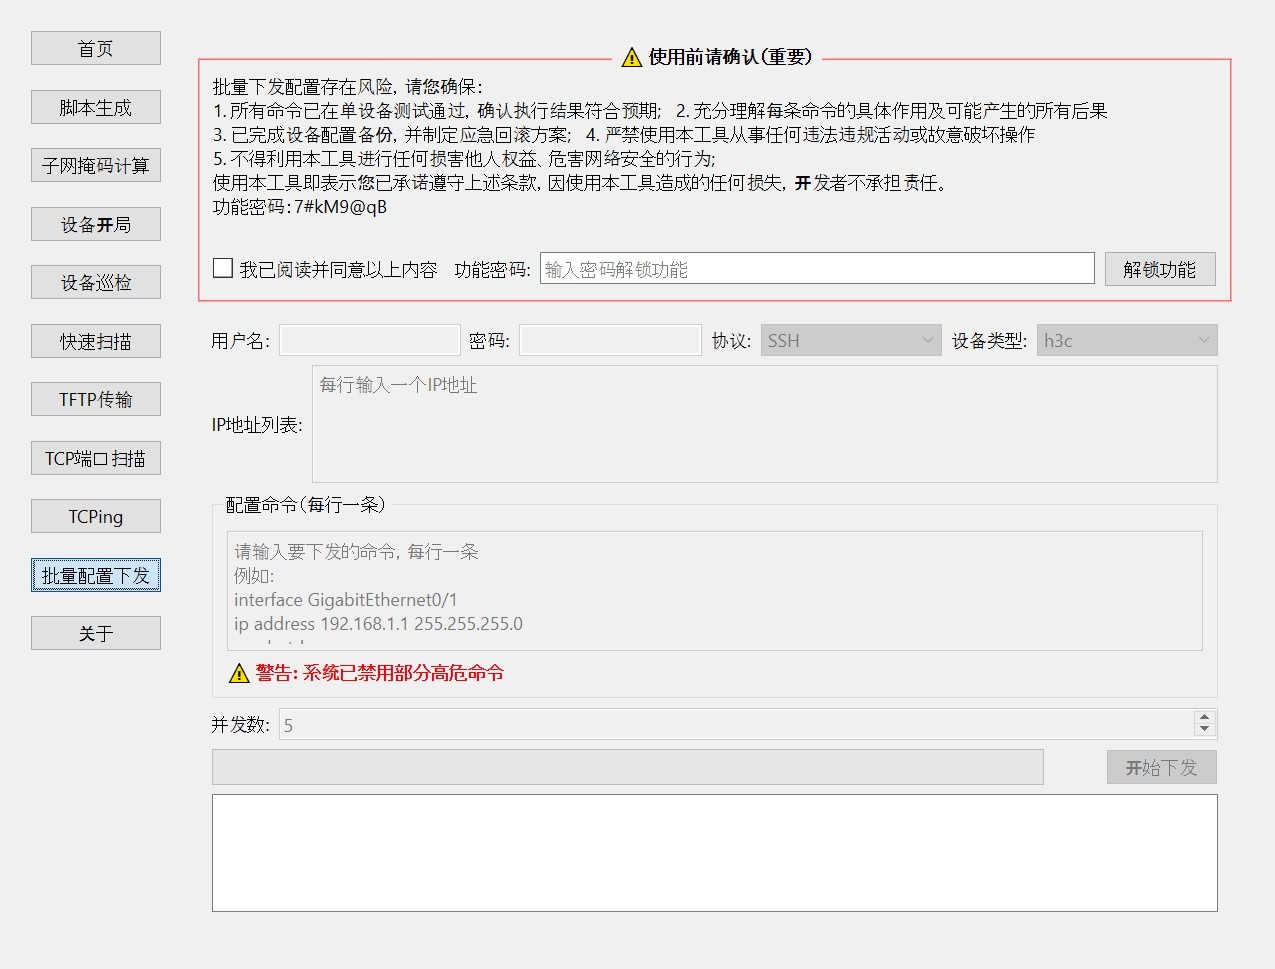Viewport: 1275px width, 969px height.
Task: Open the 首页 page
Action: tap(96, 48)
